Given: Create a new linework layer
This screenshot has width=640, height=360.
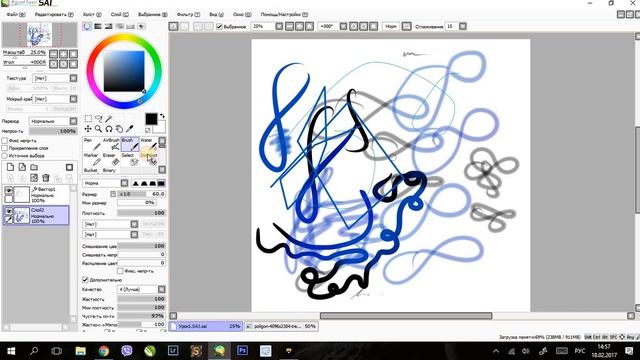Looking at the screenshot, I should (x=22, y=167).
